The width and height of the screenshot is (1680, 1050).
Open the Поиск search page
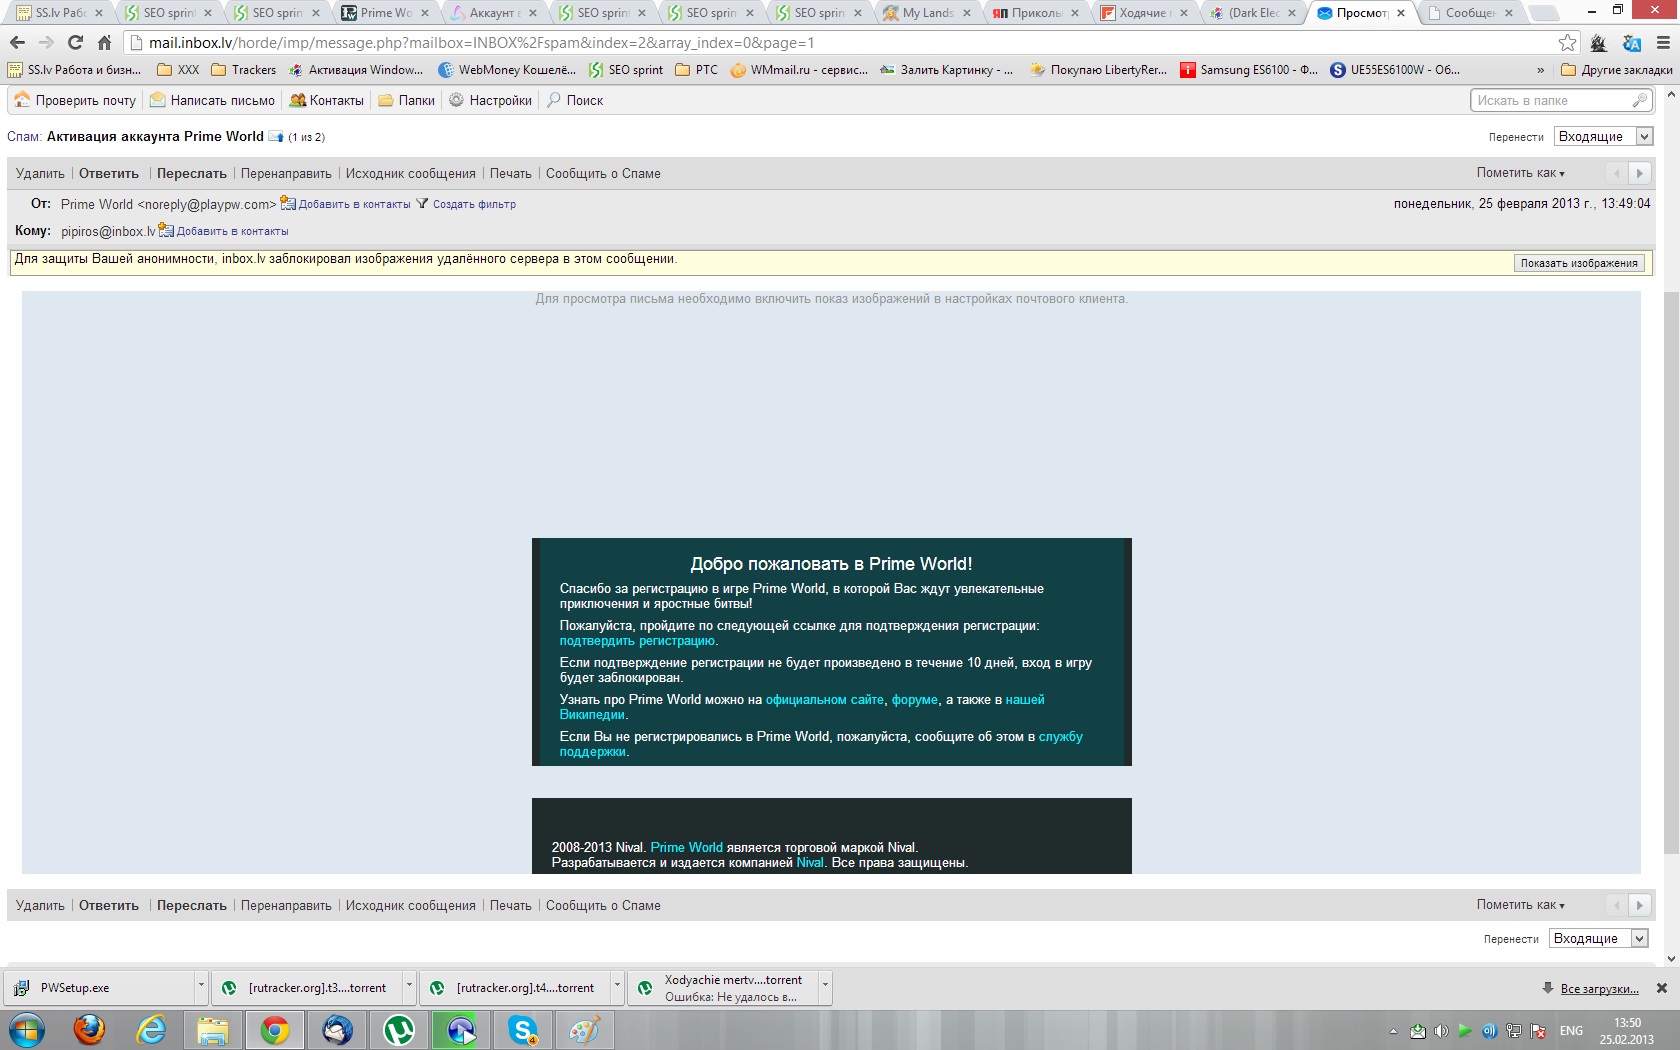pyautogui.click(x=575, y=100)
